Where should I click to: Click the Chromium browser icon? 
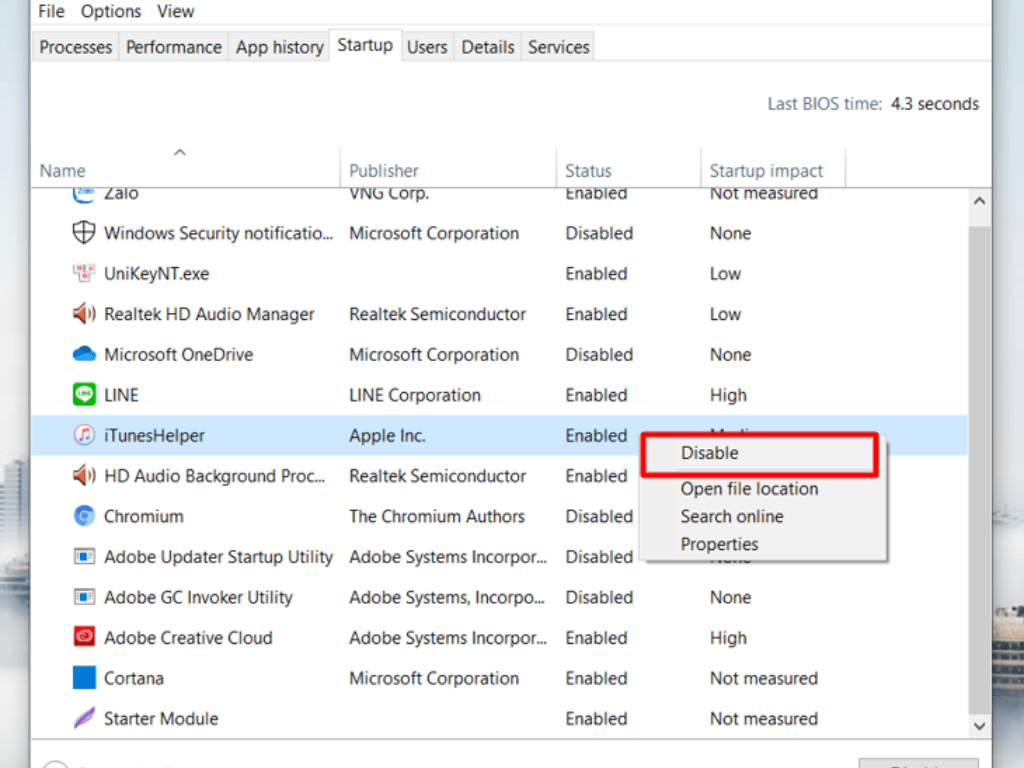point(84,517)
